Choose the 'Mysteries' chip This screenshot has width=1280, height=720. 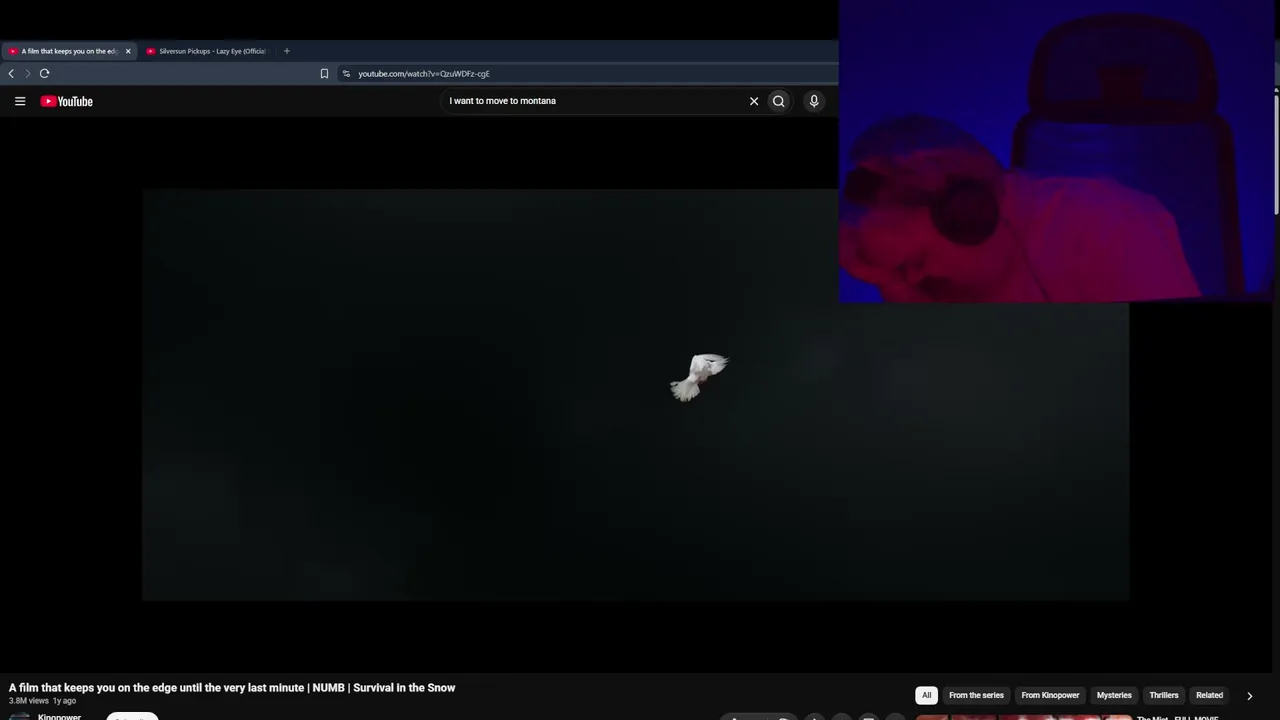click(1114, 695)
